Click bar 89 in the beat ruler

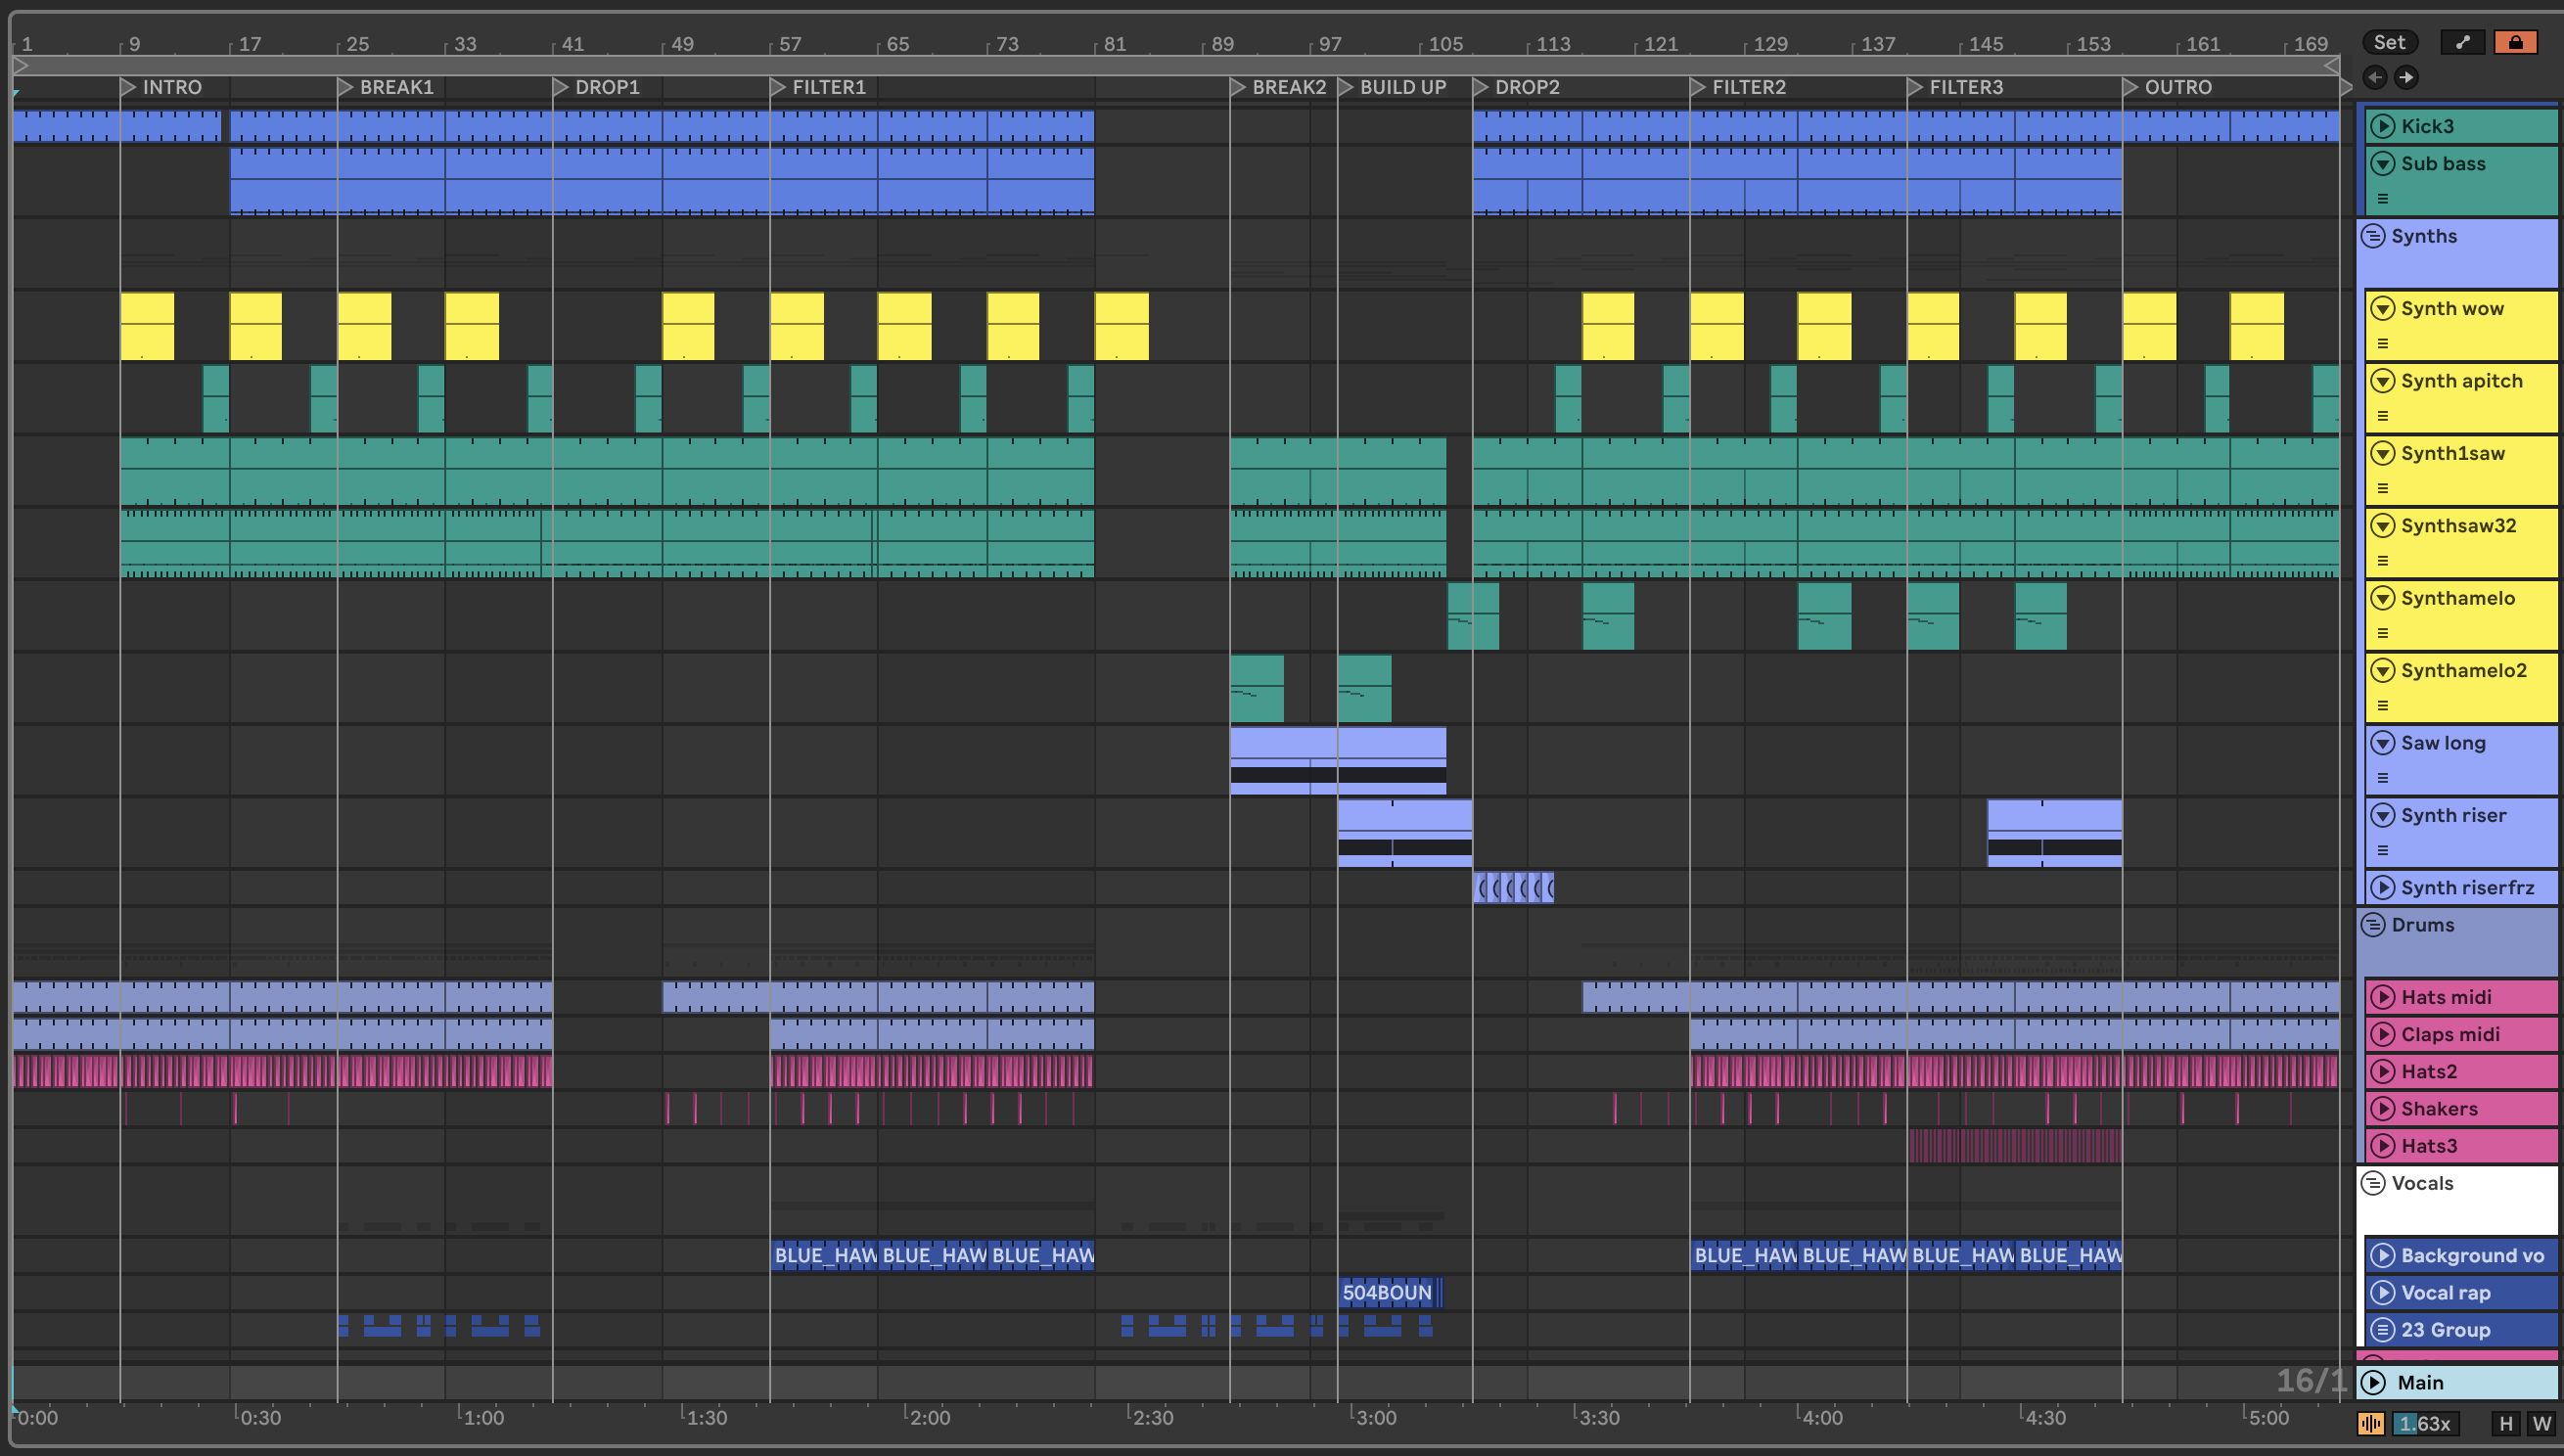[x=1222, y=44]
